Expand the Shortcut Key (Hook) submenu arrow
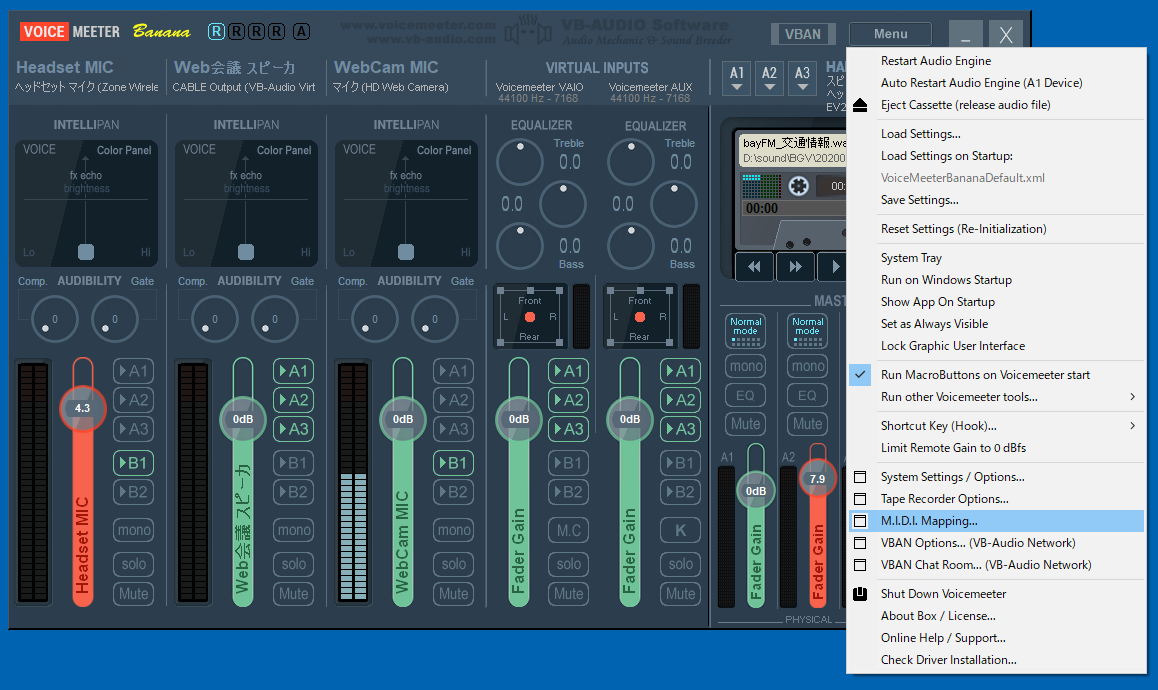The width and height of the screenshot is (1158, 690). point(1133,426)
